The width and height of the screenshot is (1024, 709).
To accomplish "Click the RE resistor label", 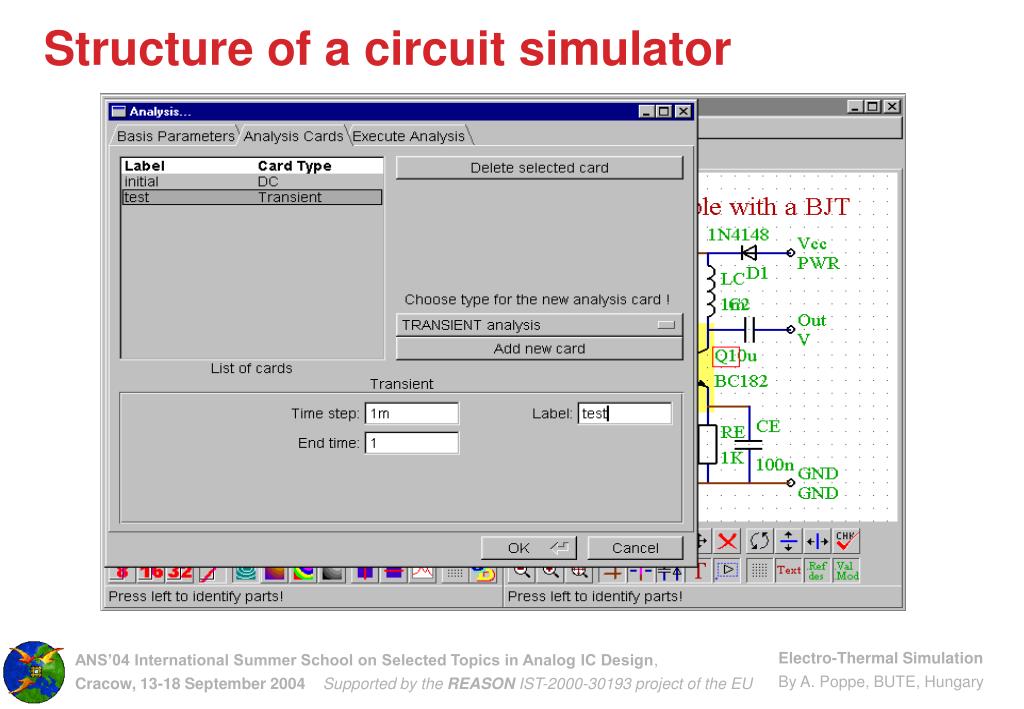I will coord(732,432).
